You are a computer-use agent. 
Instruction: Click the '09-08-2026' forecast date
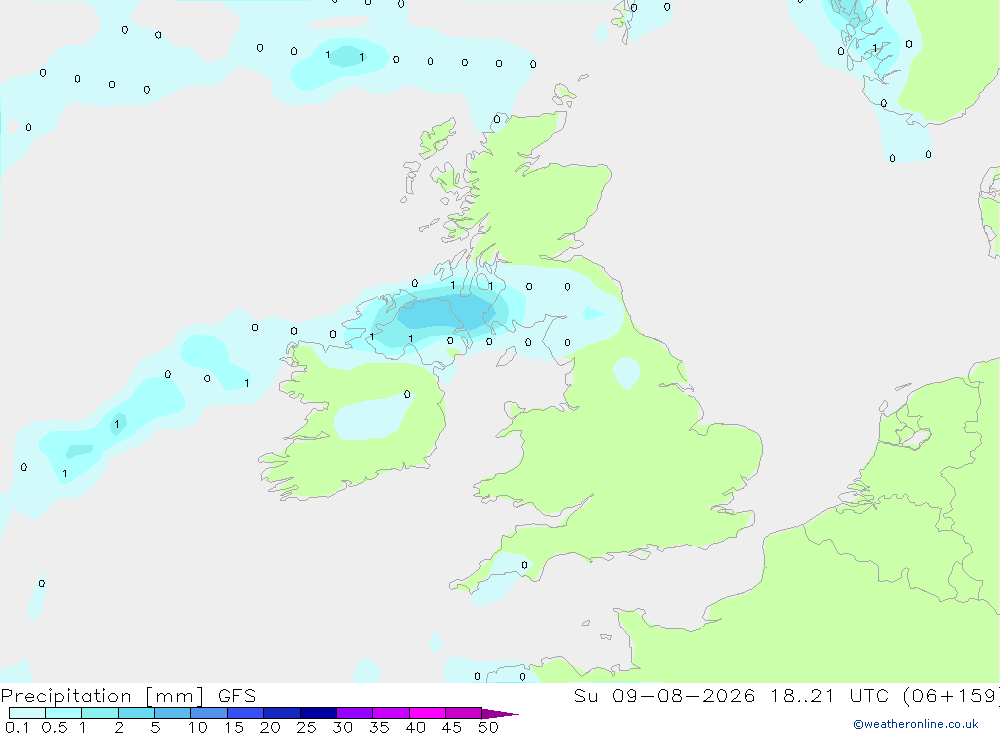[x=684, y=695]
